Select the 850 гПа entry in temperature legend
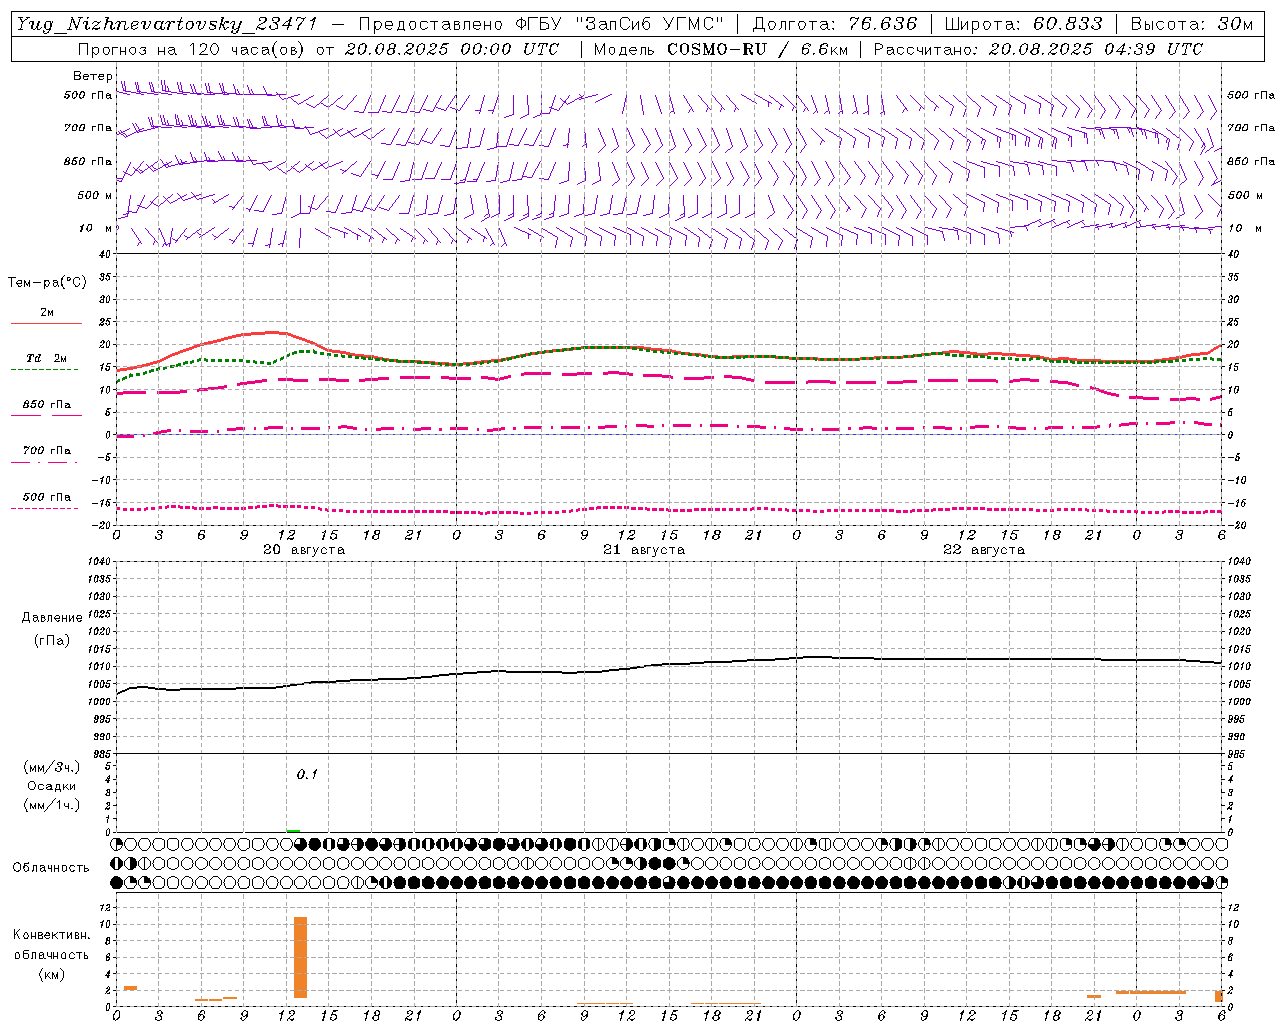The image size is (1280, 1024). pos(47,405)
